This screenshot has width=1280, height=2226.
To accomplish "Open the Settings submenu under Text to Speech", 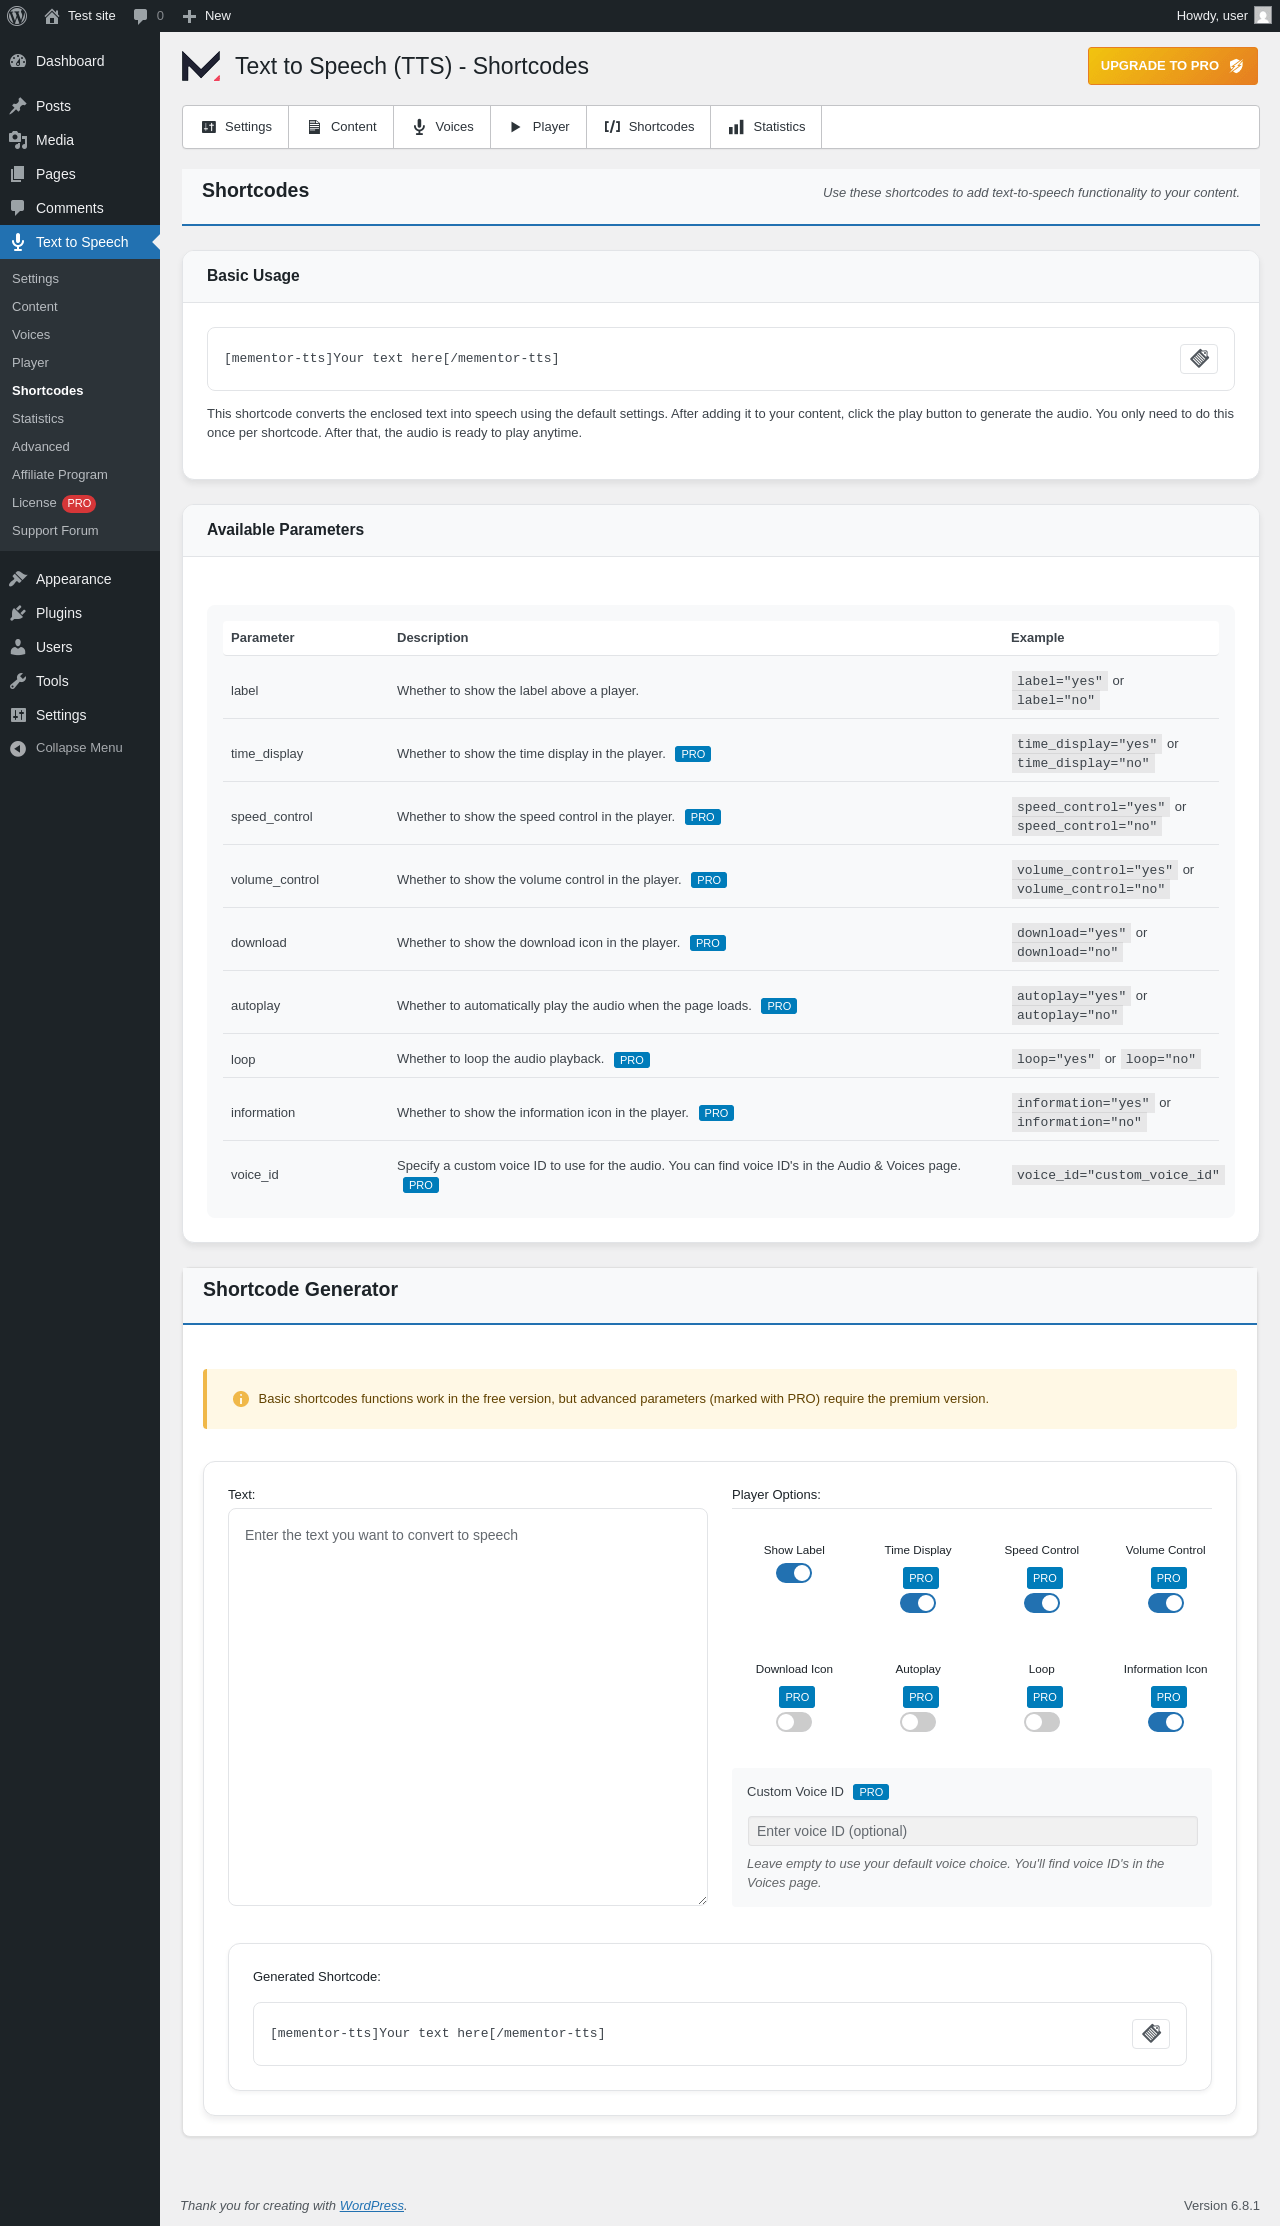I will (x=80, y=279).
